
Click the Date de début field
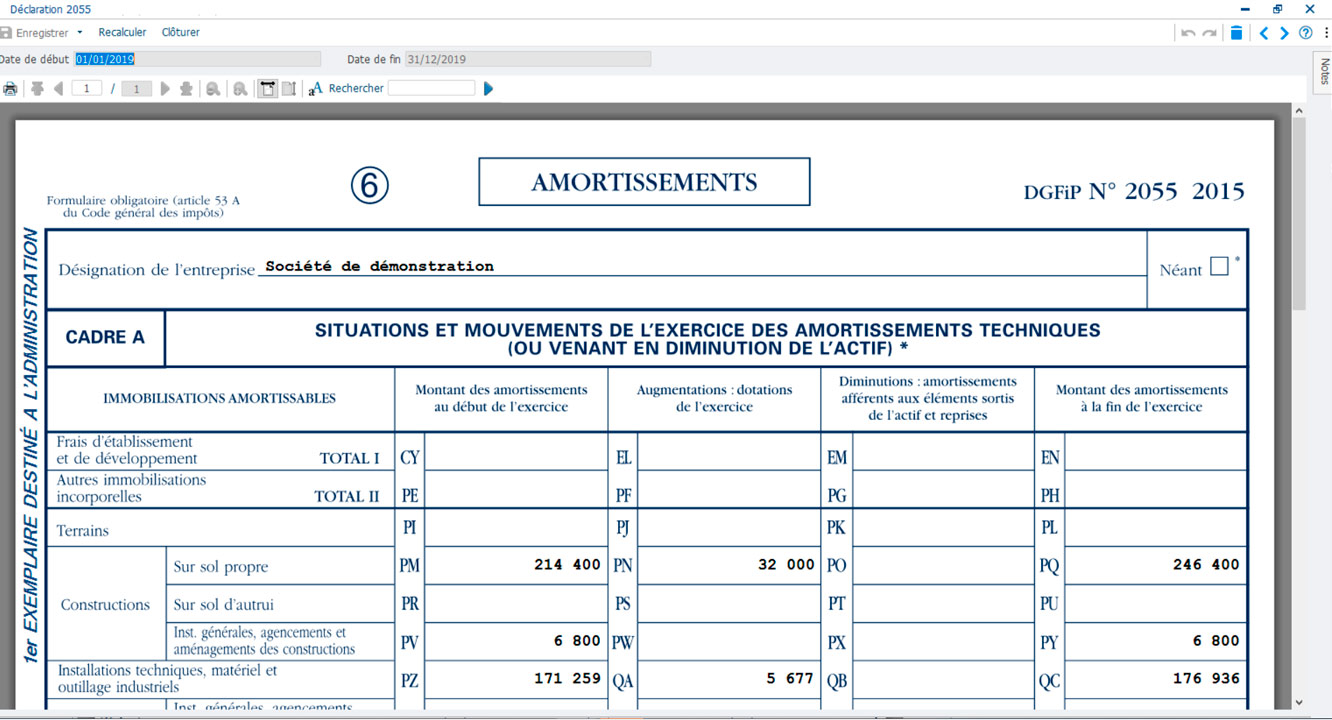[197, 60]
